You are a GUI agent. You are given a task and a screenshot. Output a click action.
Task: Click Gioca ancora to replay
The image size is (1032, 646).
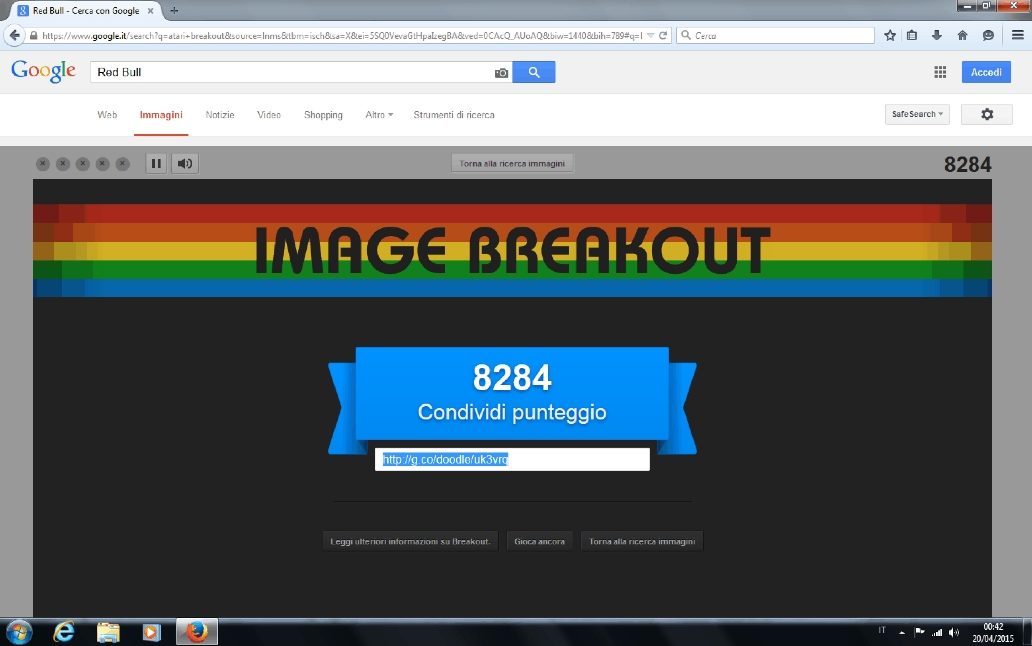(x=540, y=541)
